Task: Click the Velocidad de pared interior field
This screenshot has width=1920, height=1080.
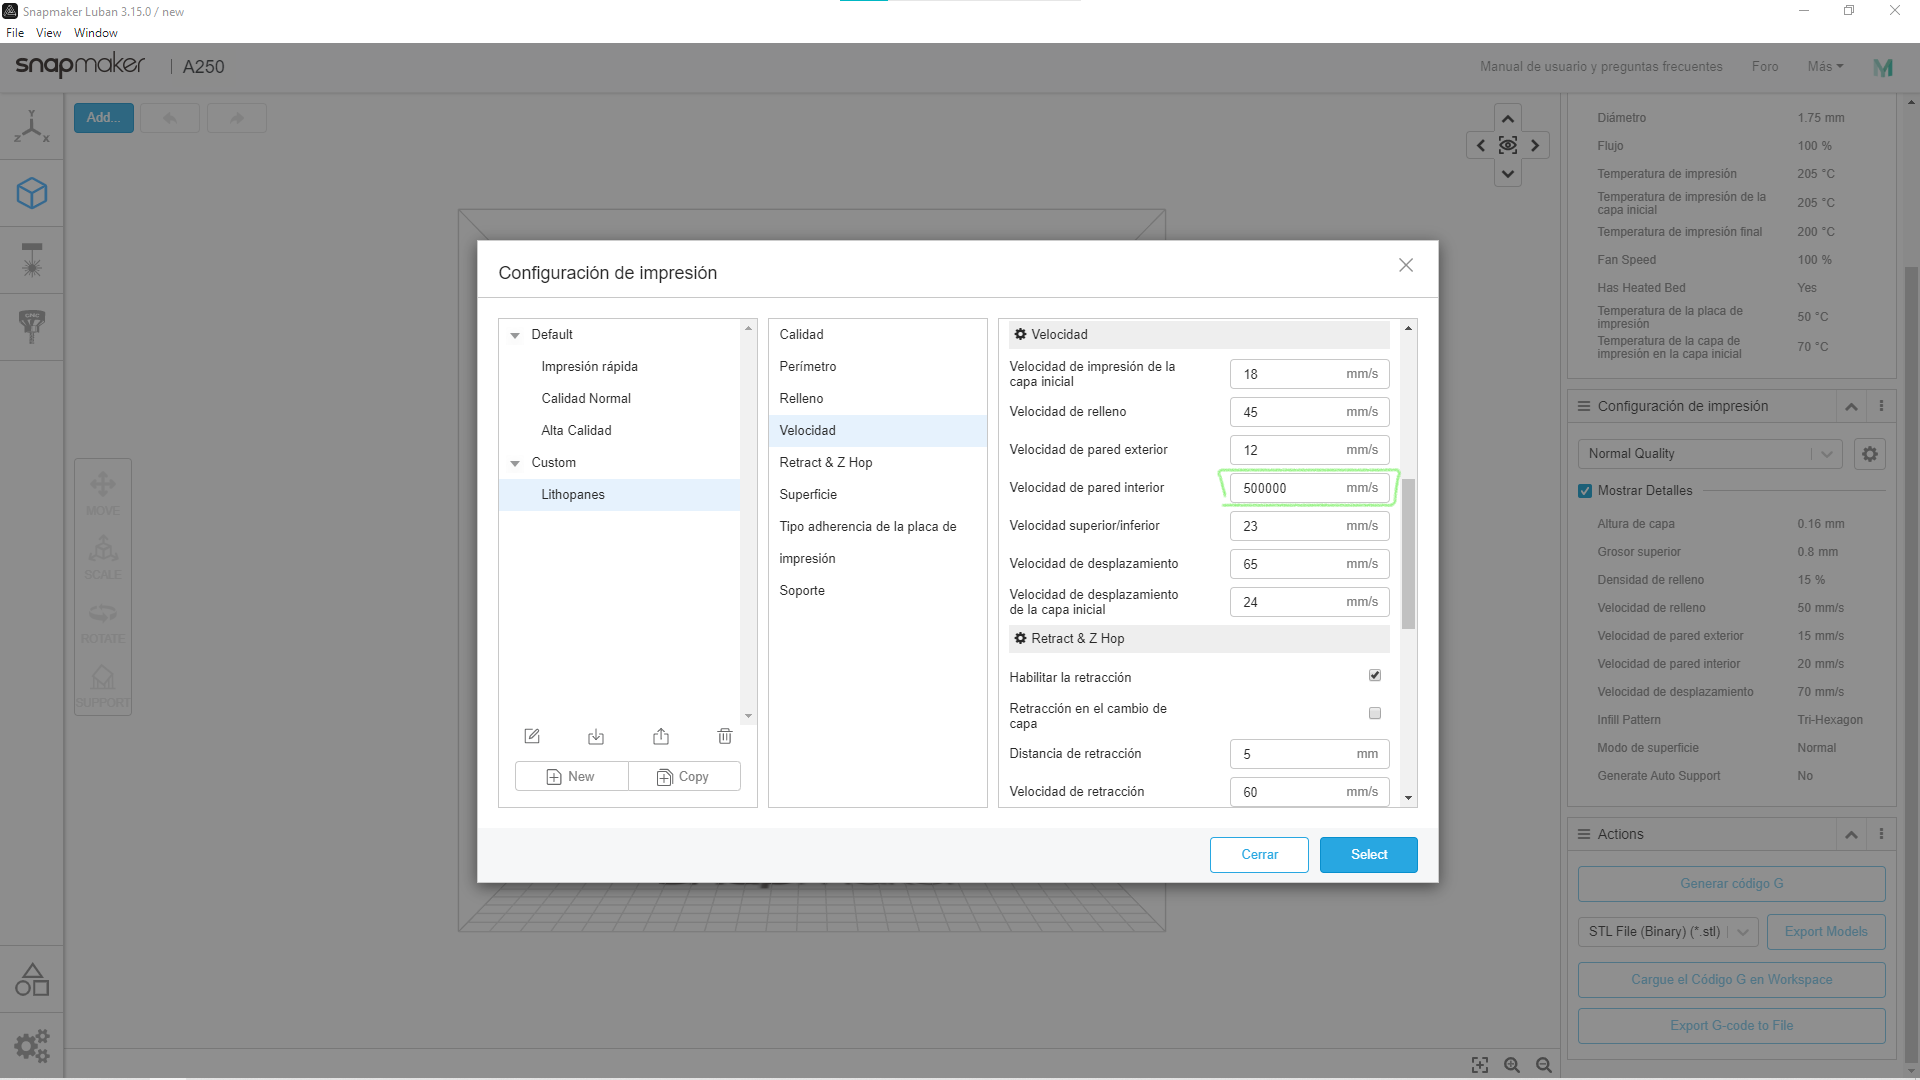Action: 1290,488
